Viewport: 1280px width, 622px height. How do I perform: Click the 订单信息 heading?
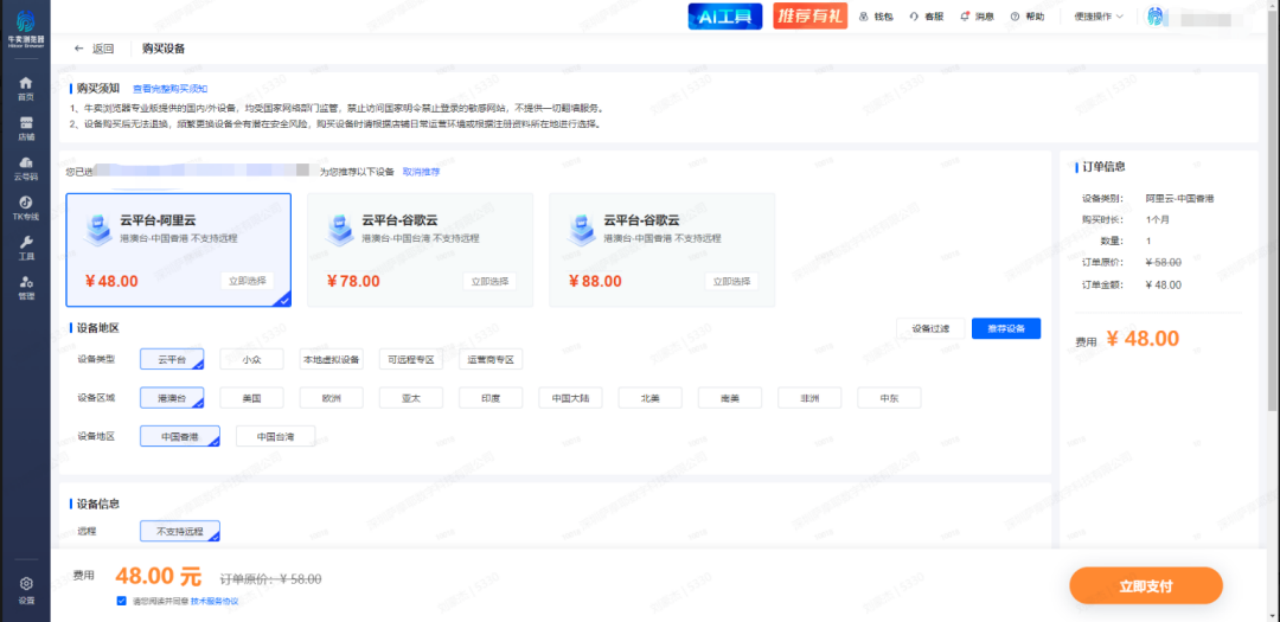point(1104,166)
